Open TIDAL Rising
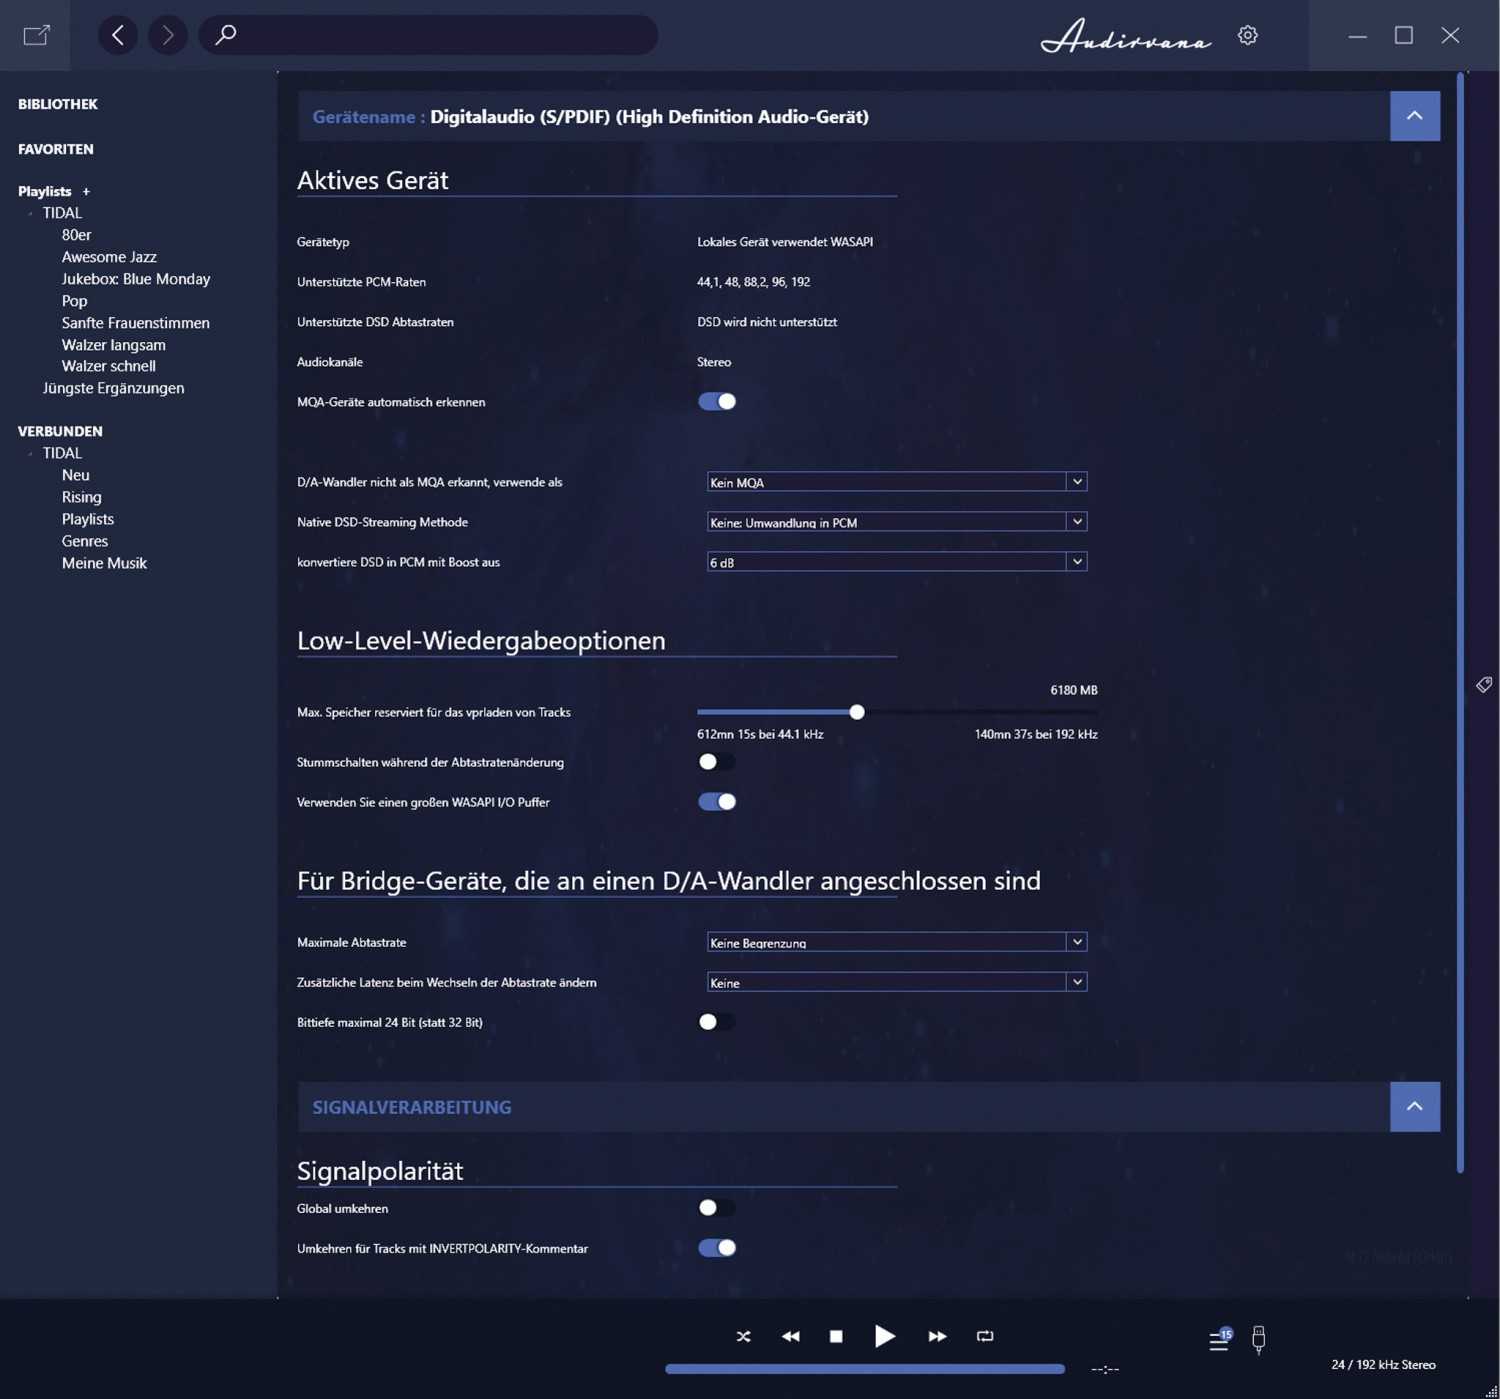This screenshot has height=1399, width=1500. click(x=82, y=497)
